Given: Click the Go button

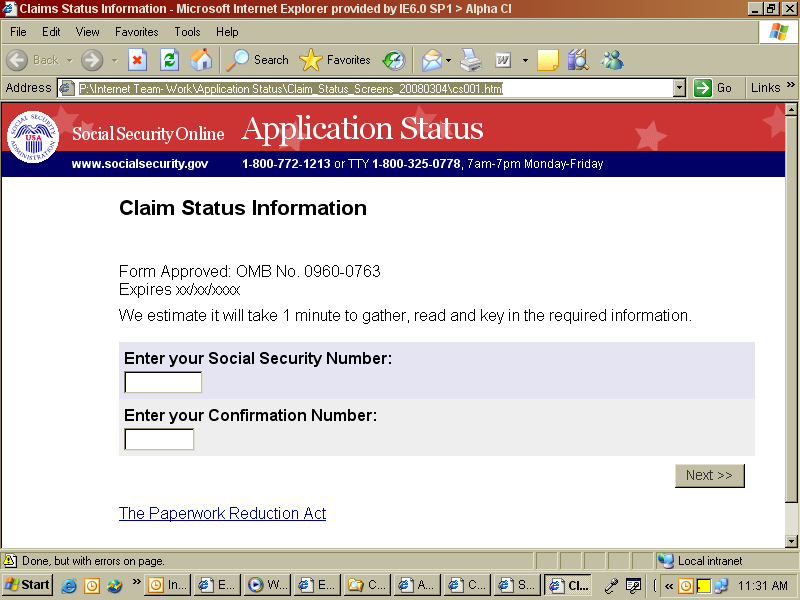Looking at the screenshot, I should (x=713, y=88).
